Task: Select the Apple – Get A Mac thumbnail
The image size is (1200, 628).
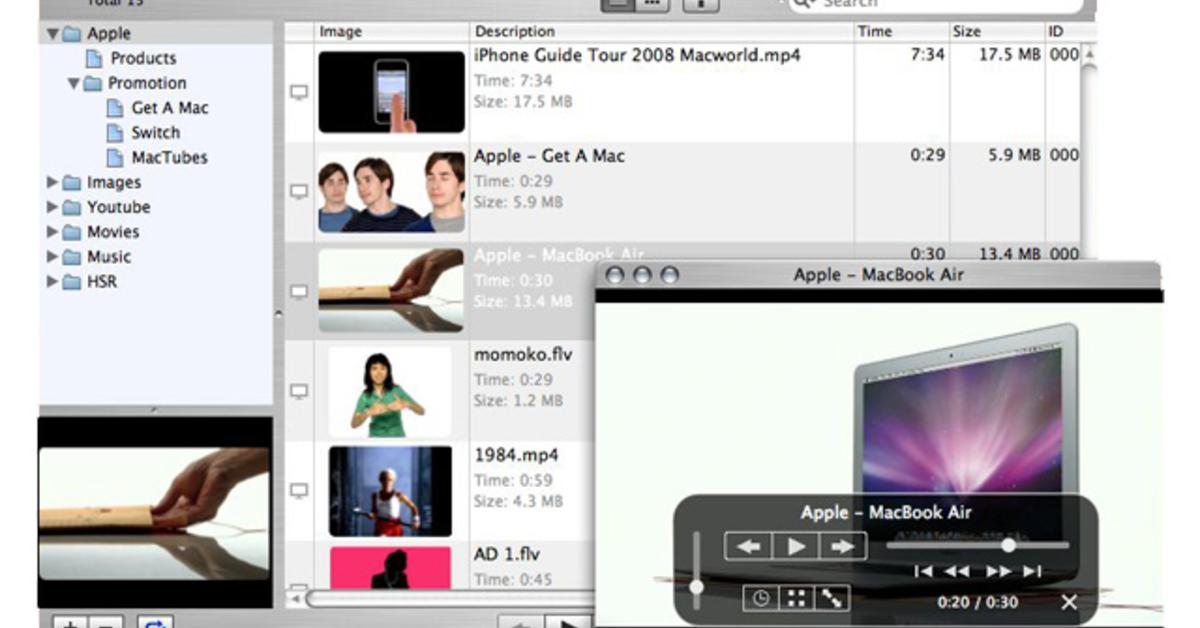Action: click(391, 192)
